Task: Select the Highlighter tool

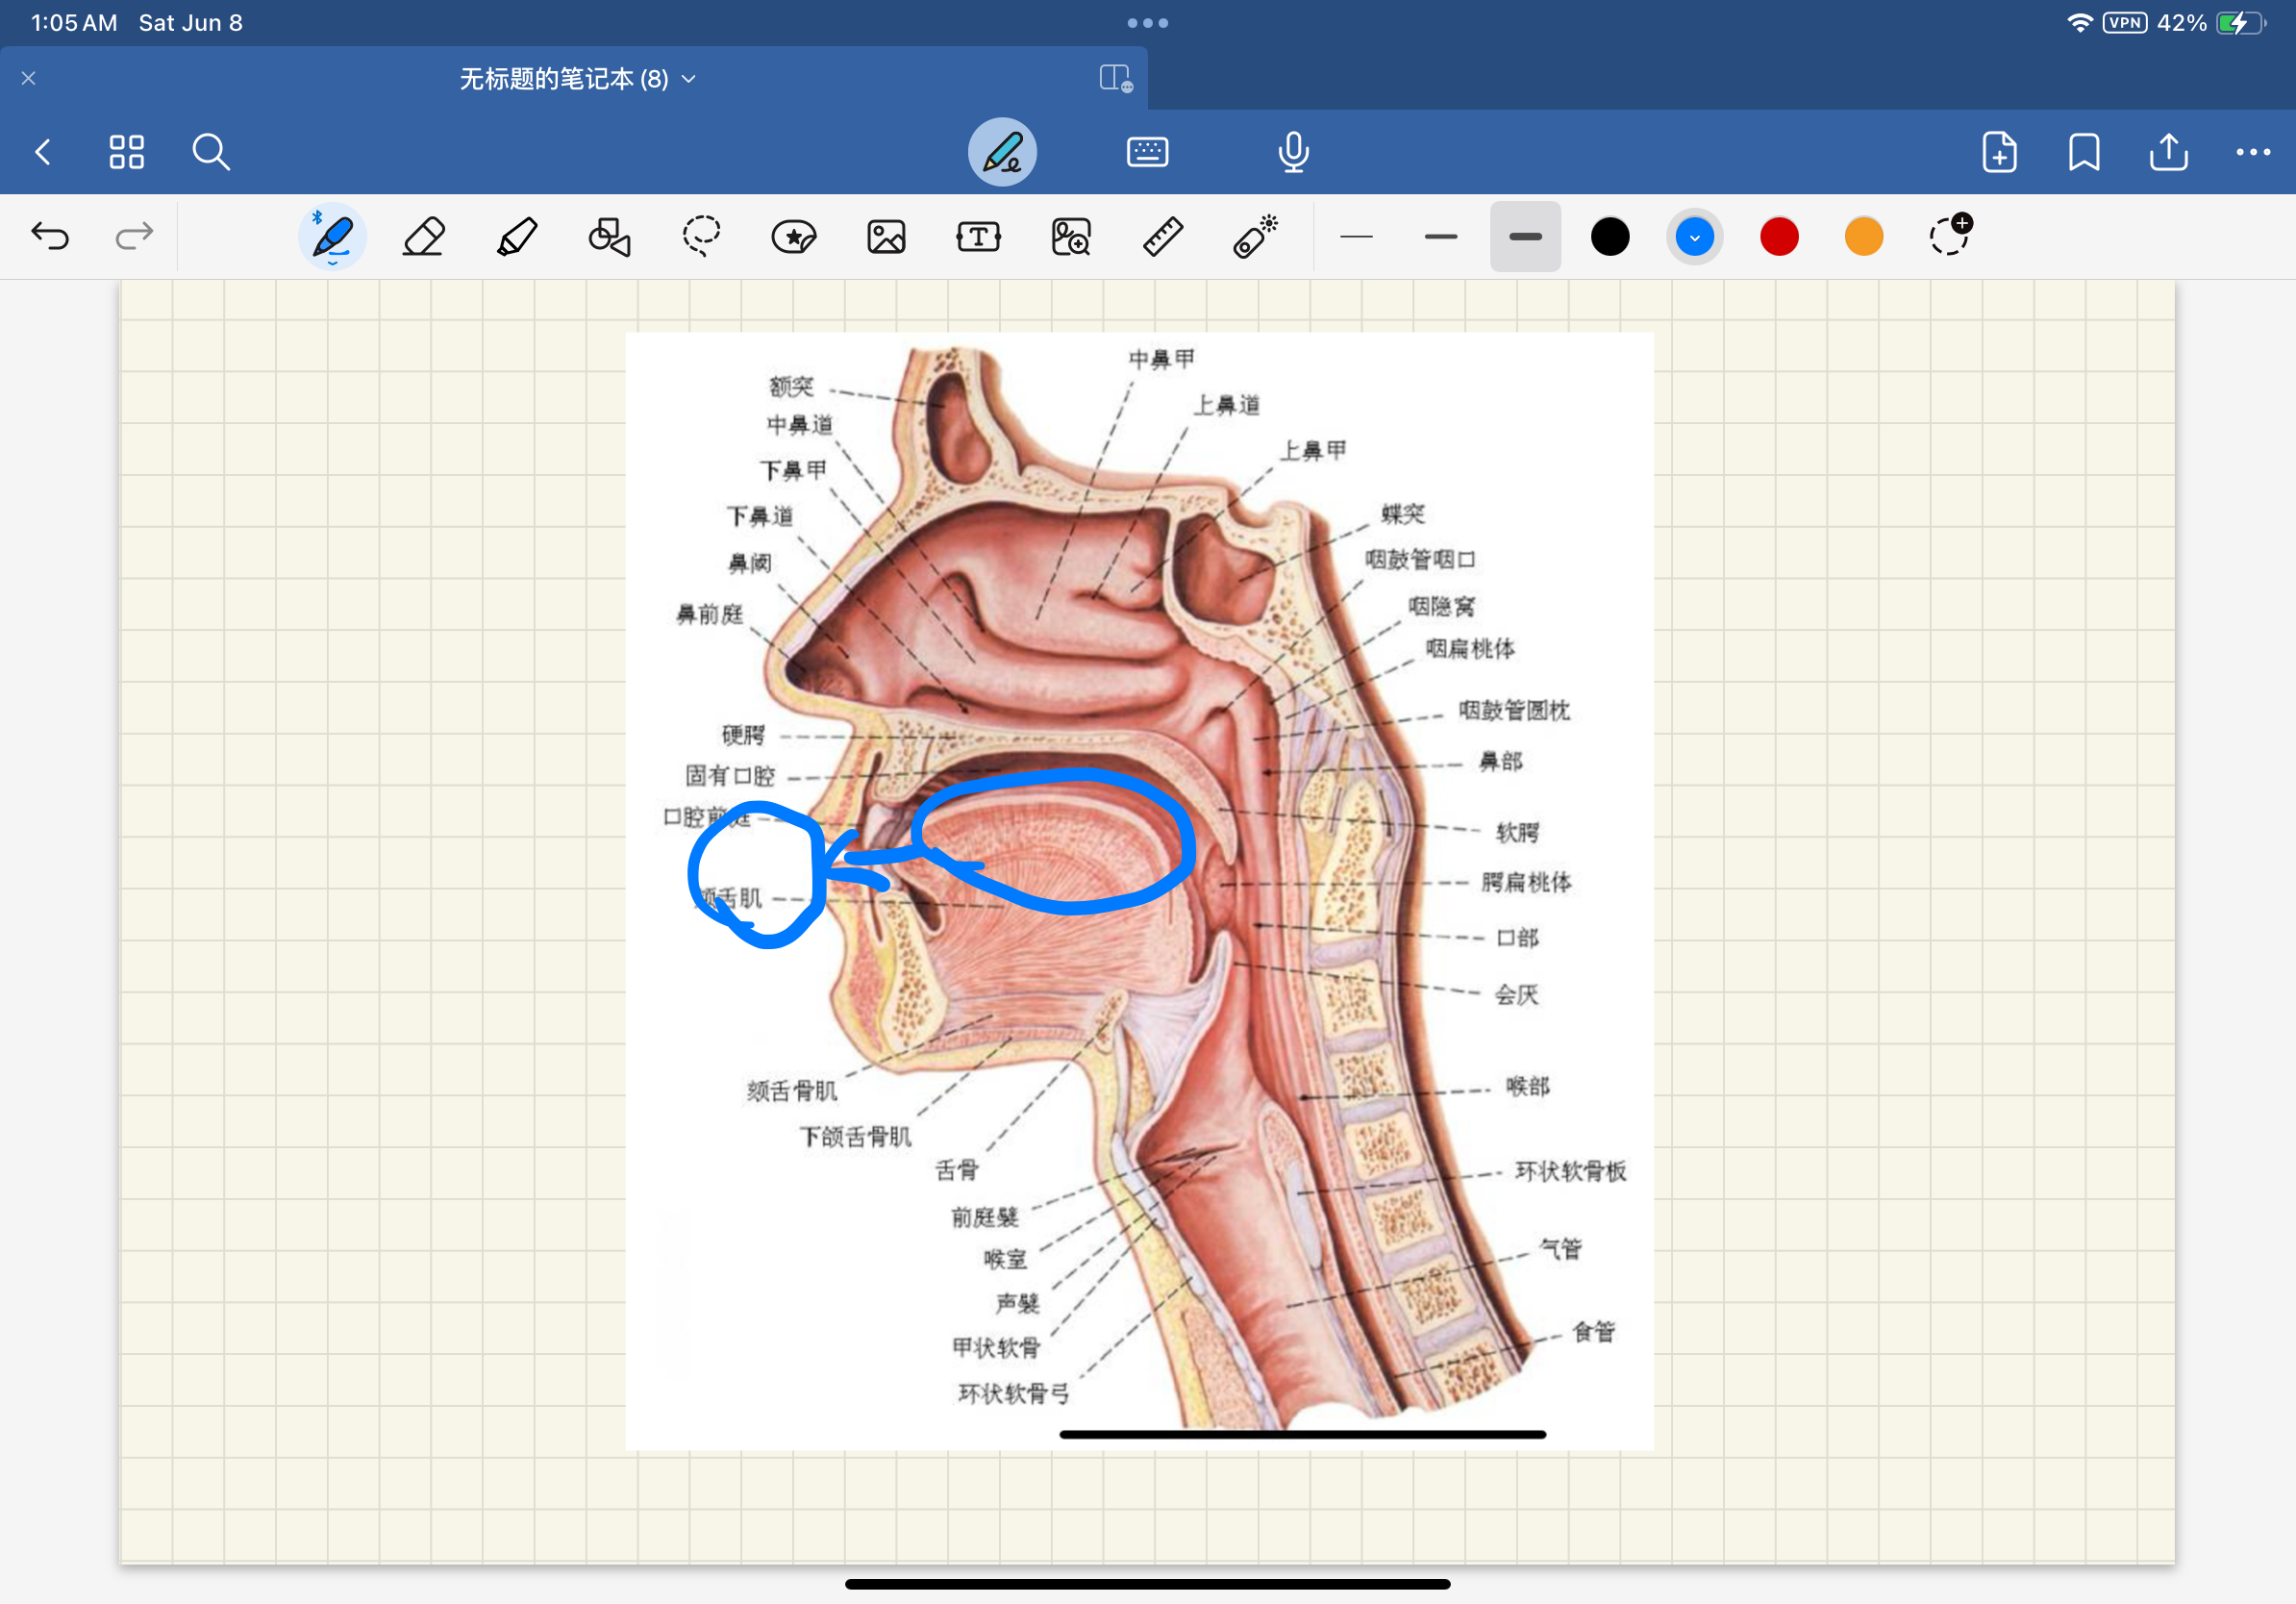Action: (x=517, y=237)
